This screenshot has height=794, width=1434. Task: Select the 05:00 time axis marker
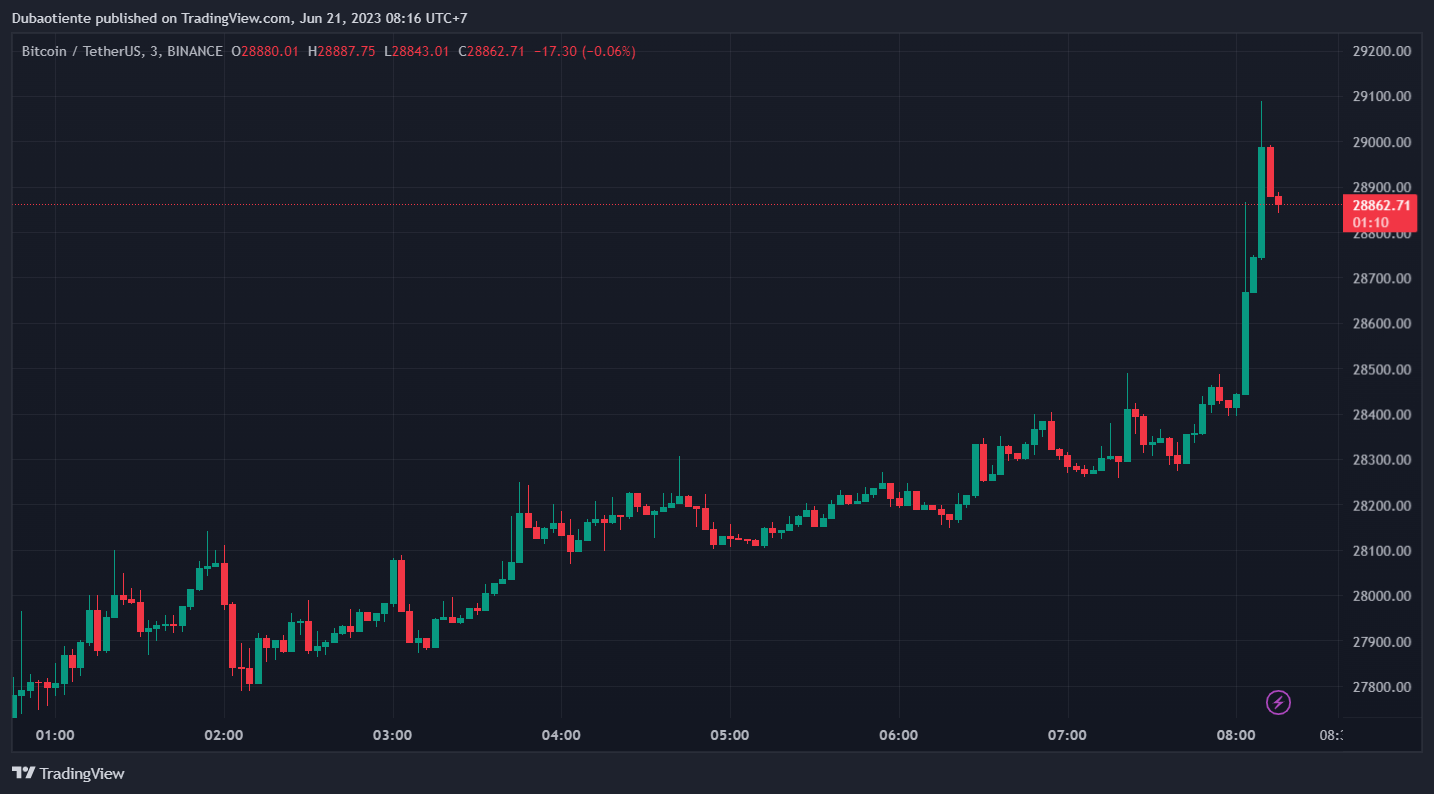click(x=730, y=735)
